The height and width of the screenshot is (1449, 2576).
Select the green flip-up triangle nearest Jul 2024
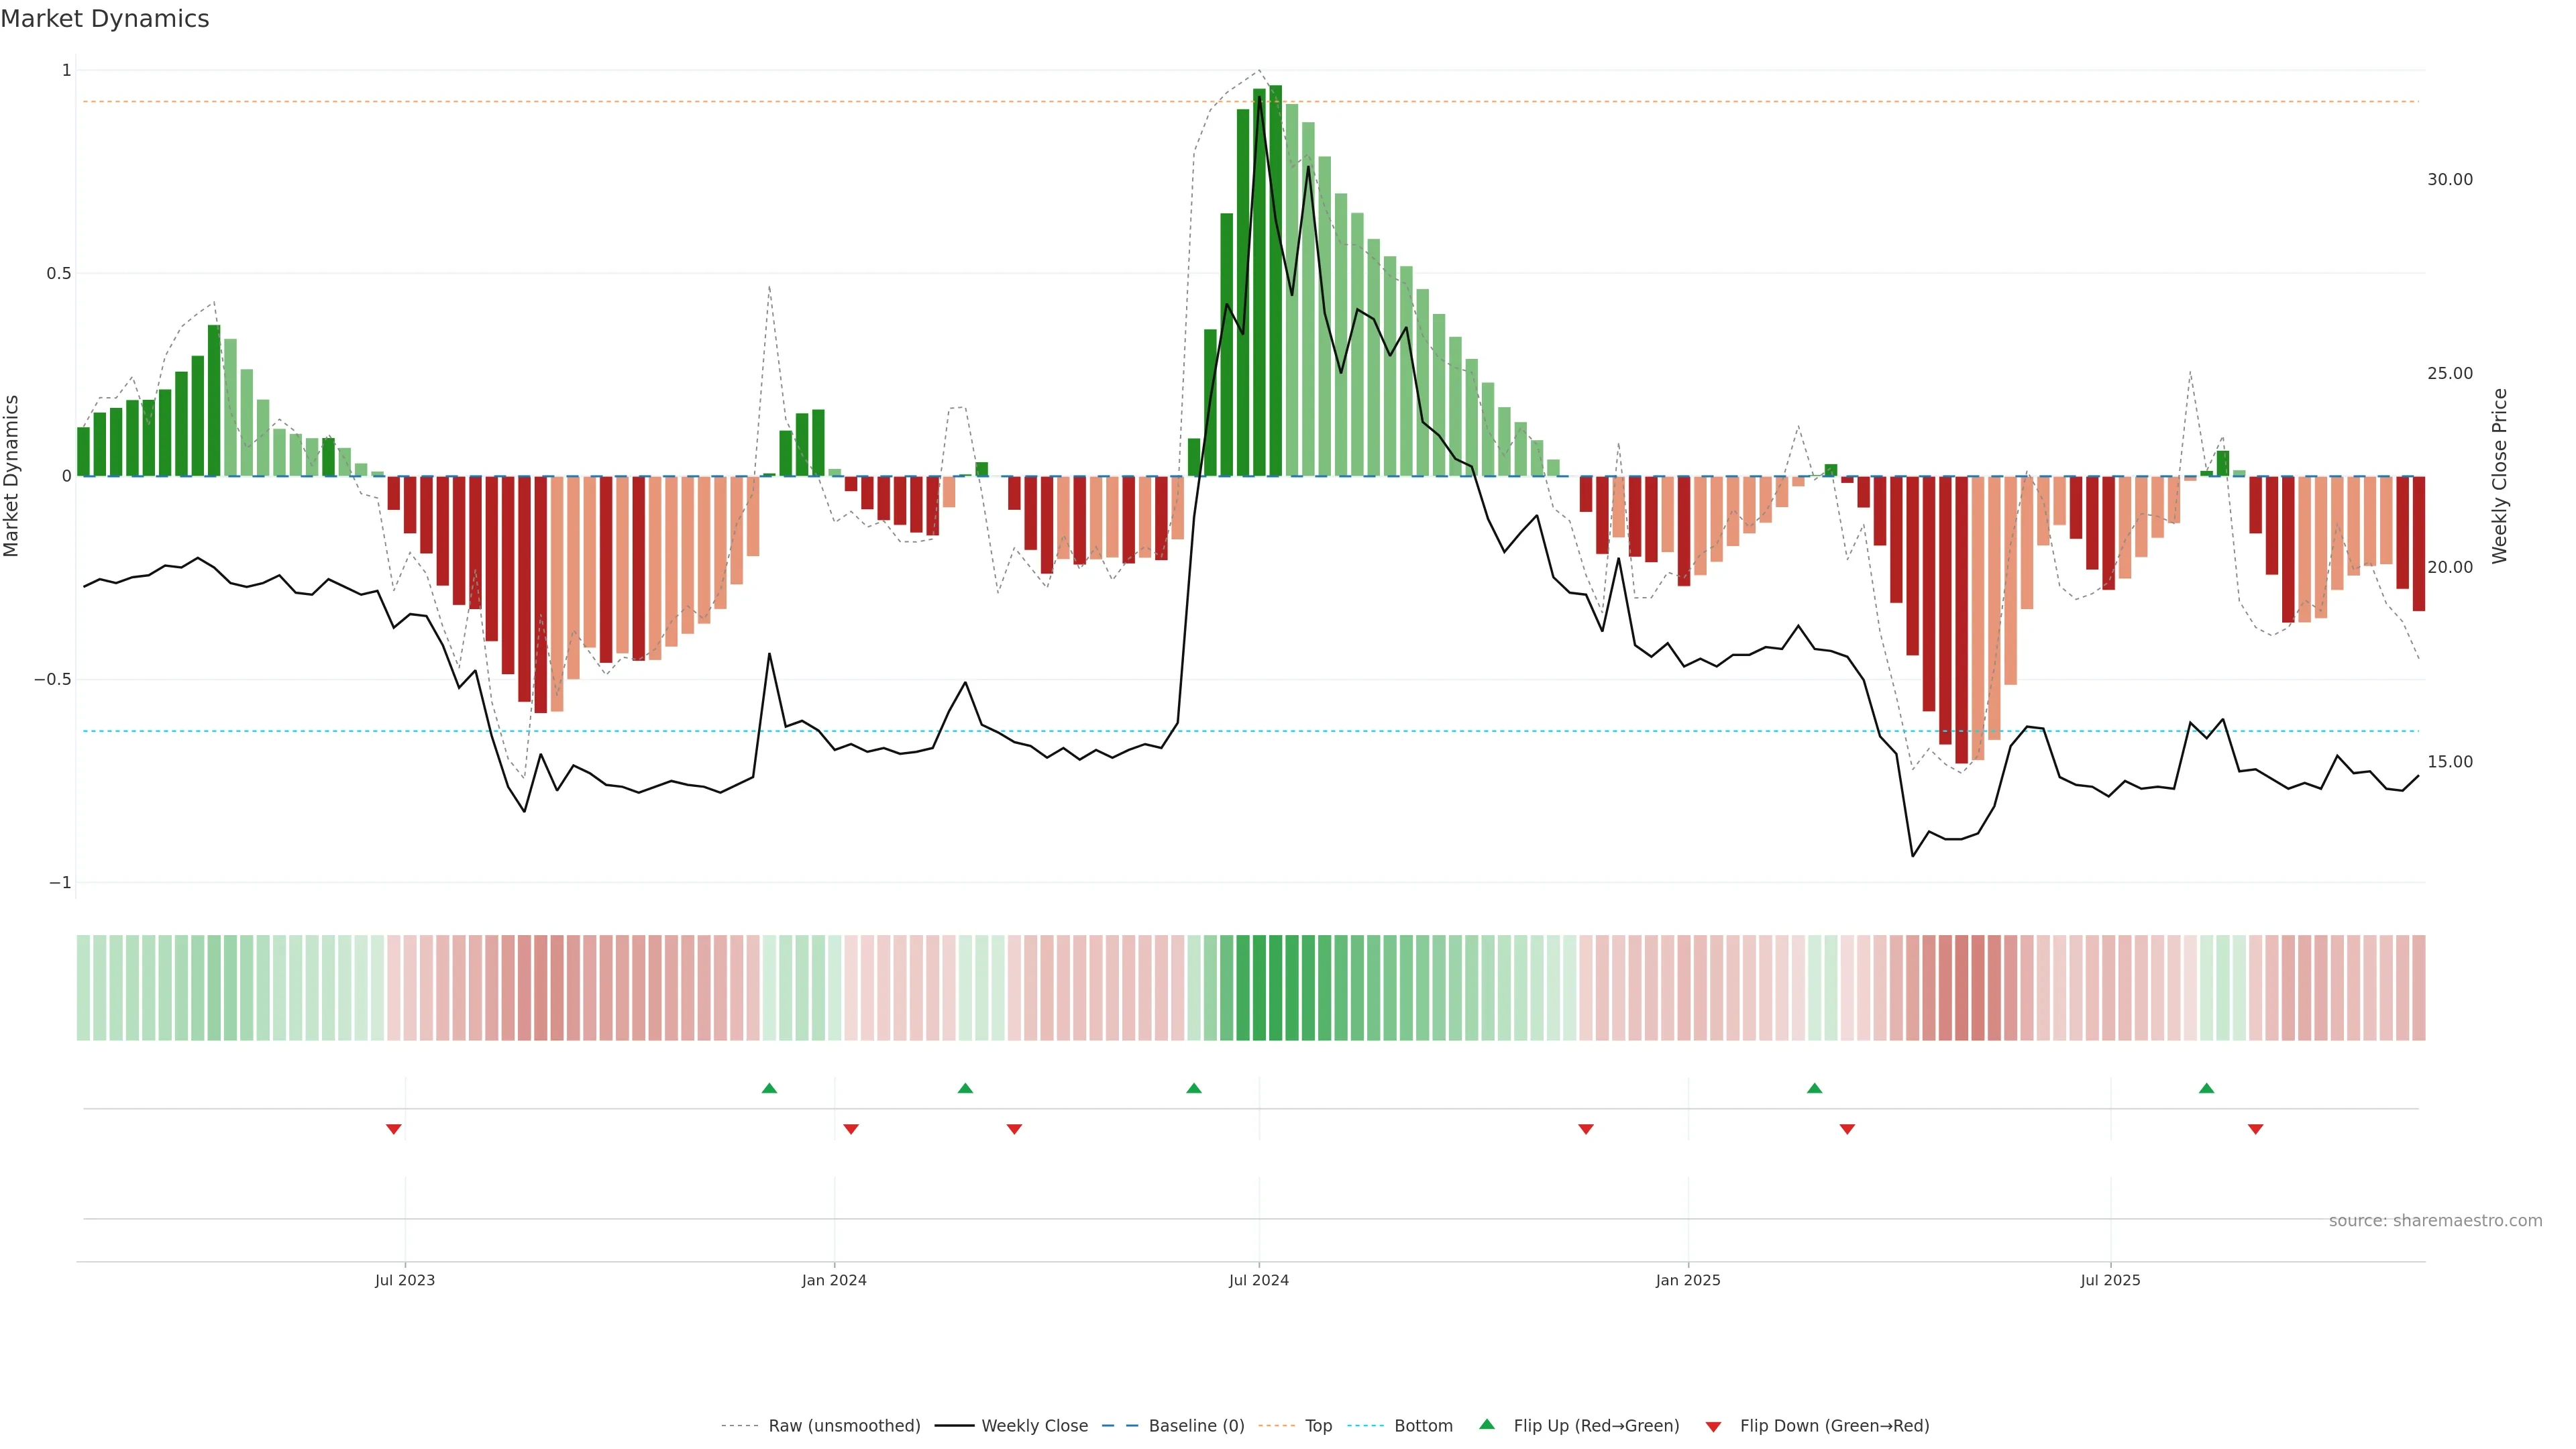coord(1194,1088)
